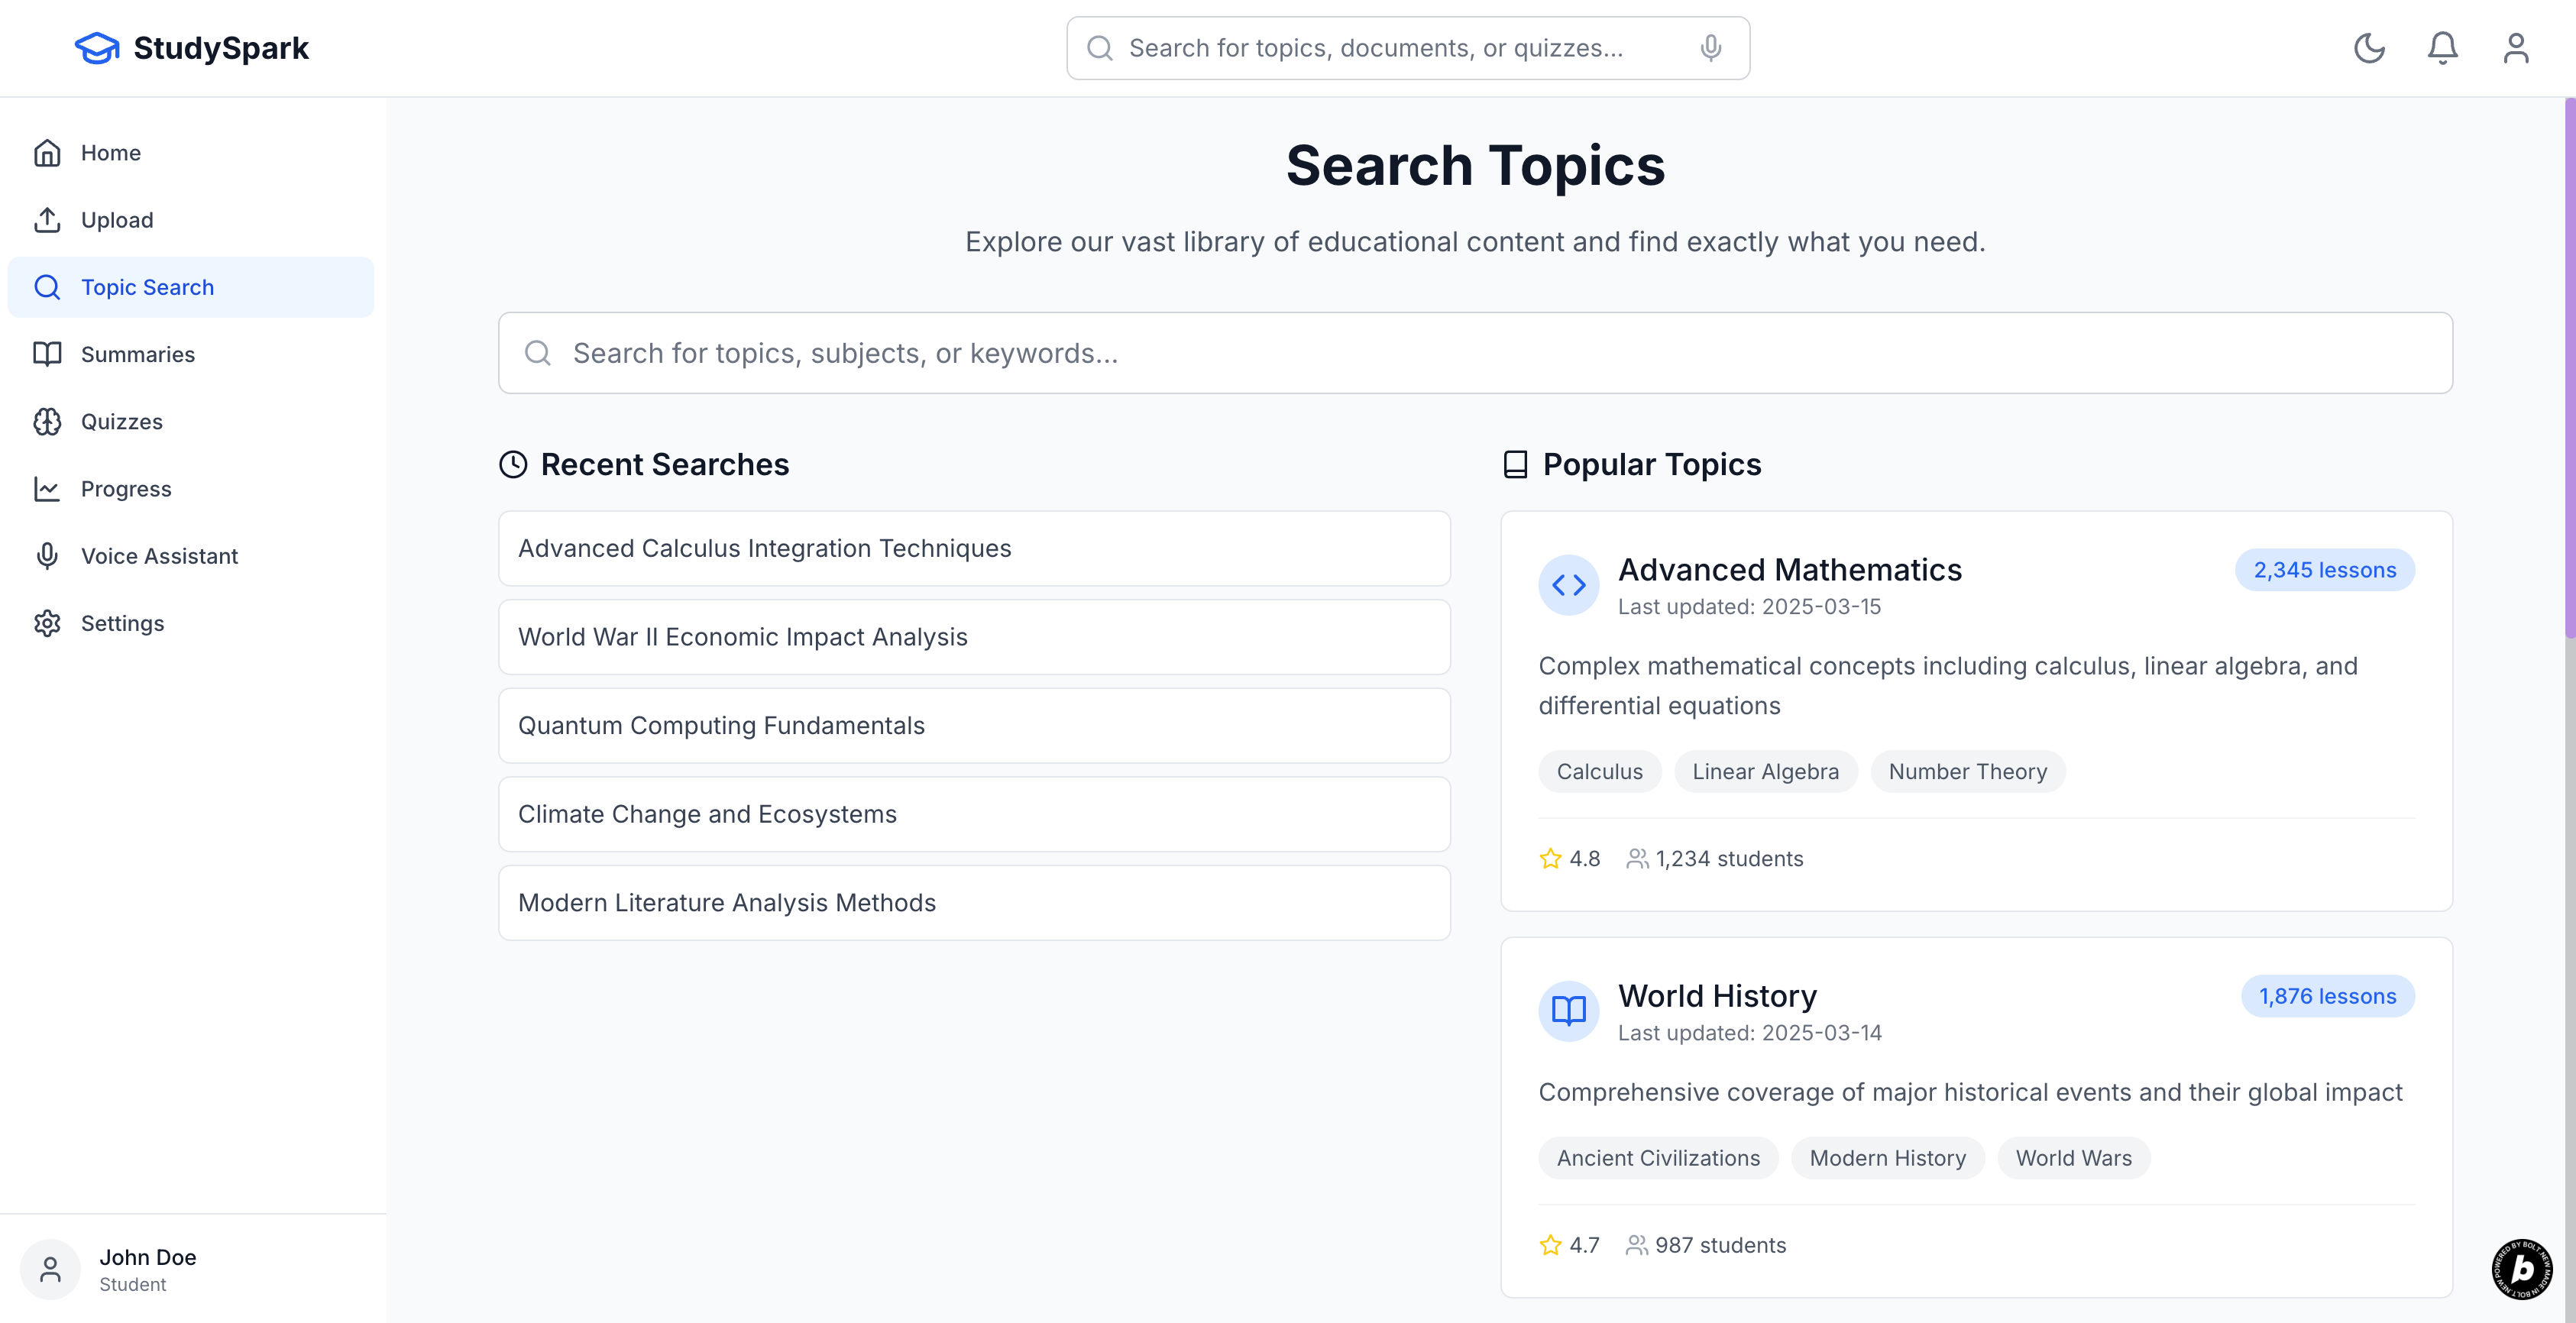Open user profile icon in header
The height and width of the screenshot is (1323, 2576).
coord(2515,48)
